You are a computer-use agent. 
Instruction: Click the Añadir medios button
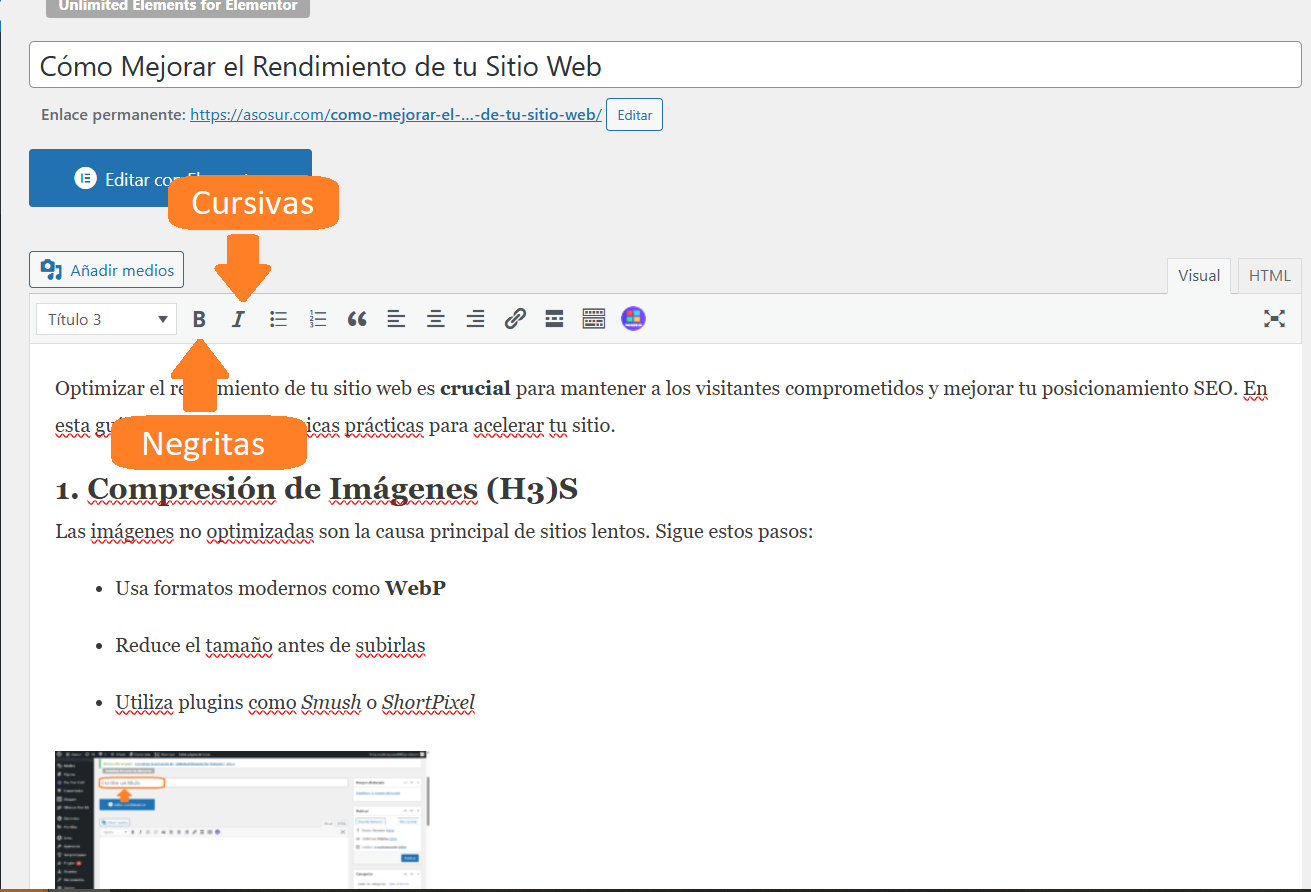(x=107, y=270)
